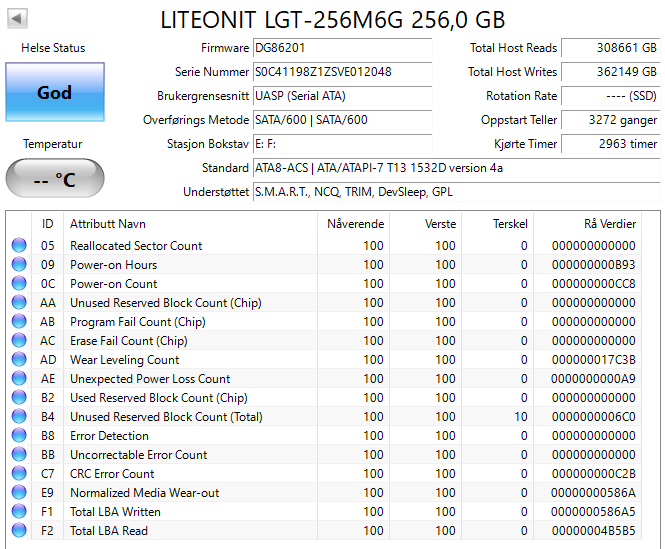Image resolution: width=665 pixels, height=549 pixels.
Task: Click status circle for Power-on Count
Action: click(19, 283)
